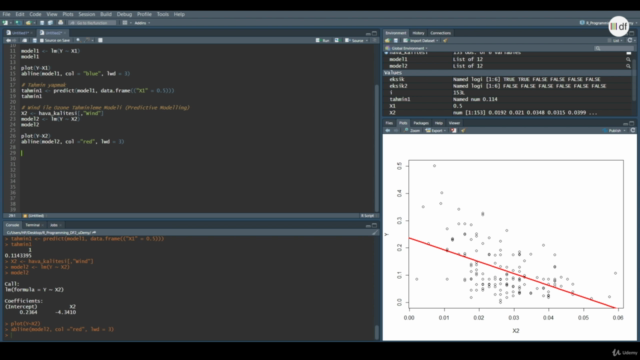The image size is (640, 360).
Task: Inspect model1 with its magnifier icon
Action: pos(628,60)
